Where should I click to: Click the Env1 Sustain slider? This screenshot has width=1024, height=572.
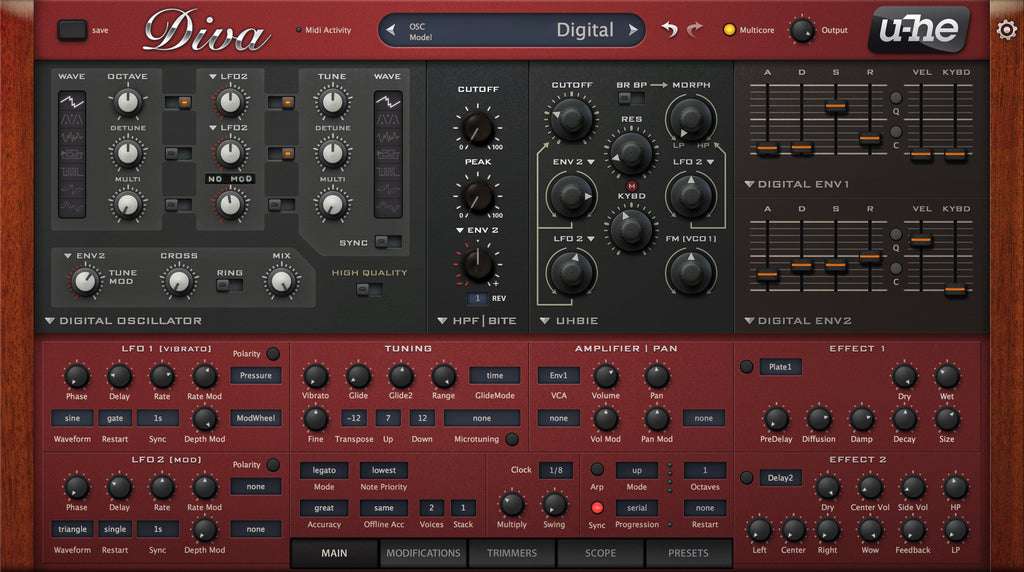[835, 105]
